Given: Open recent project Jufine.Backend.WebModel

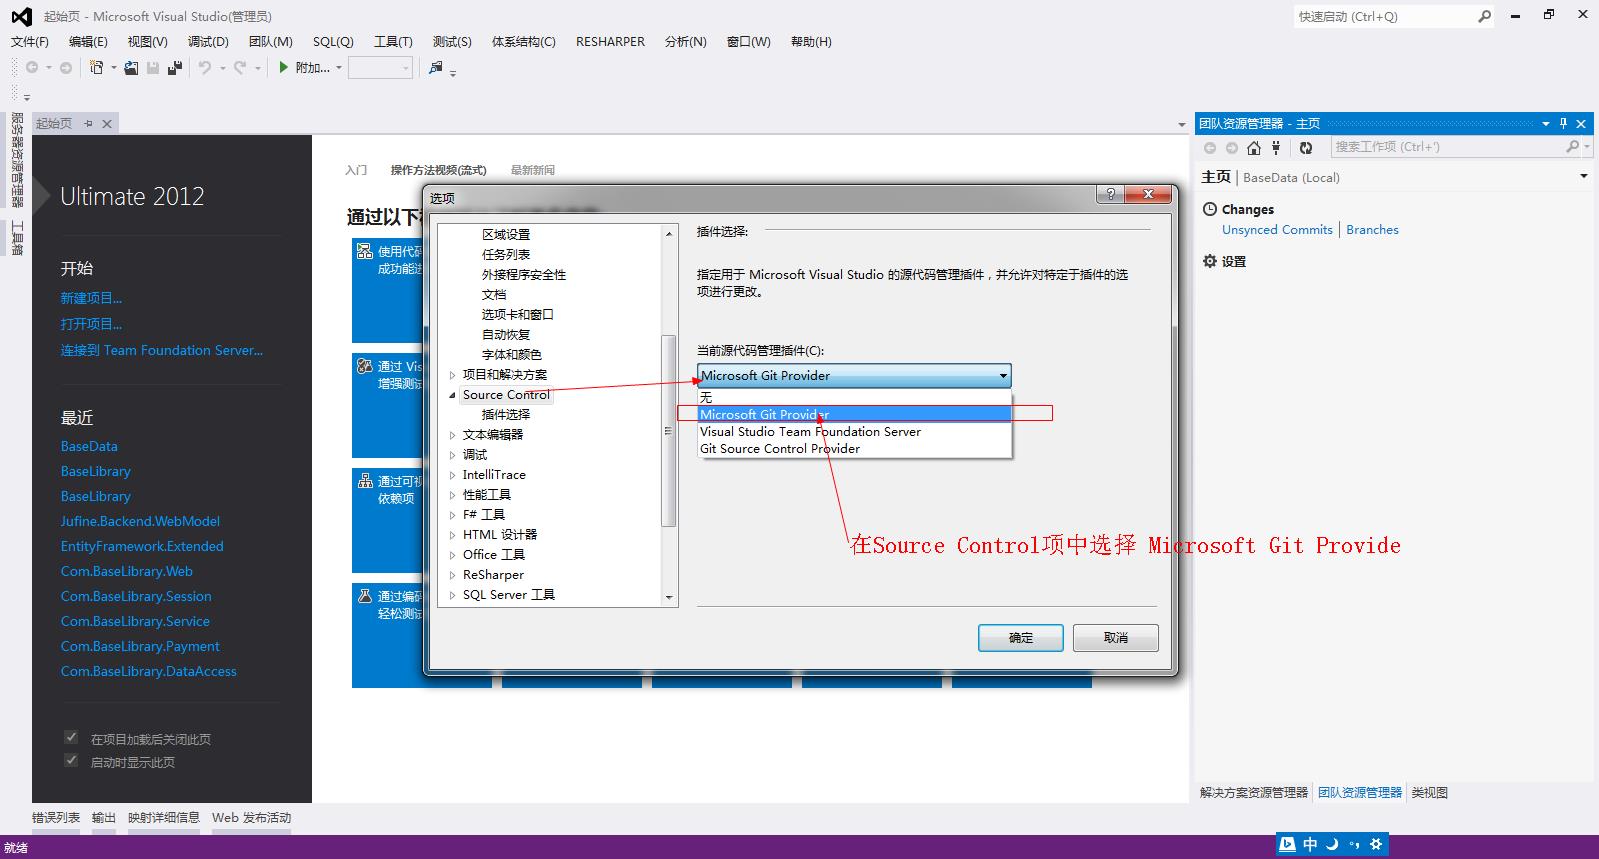Looking at the screenshot, I should tap(140, 521).
